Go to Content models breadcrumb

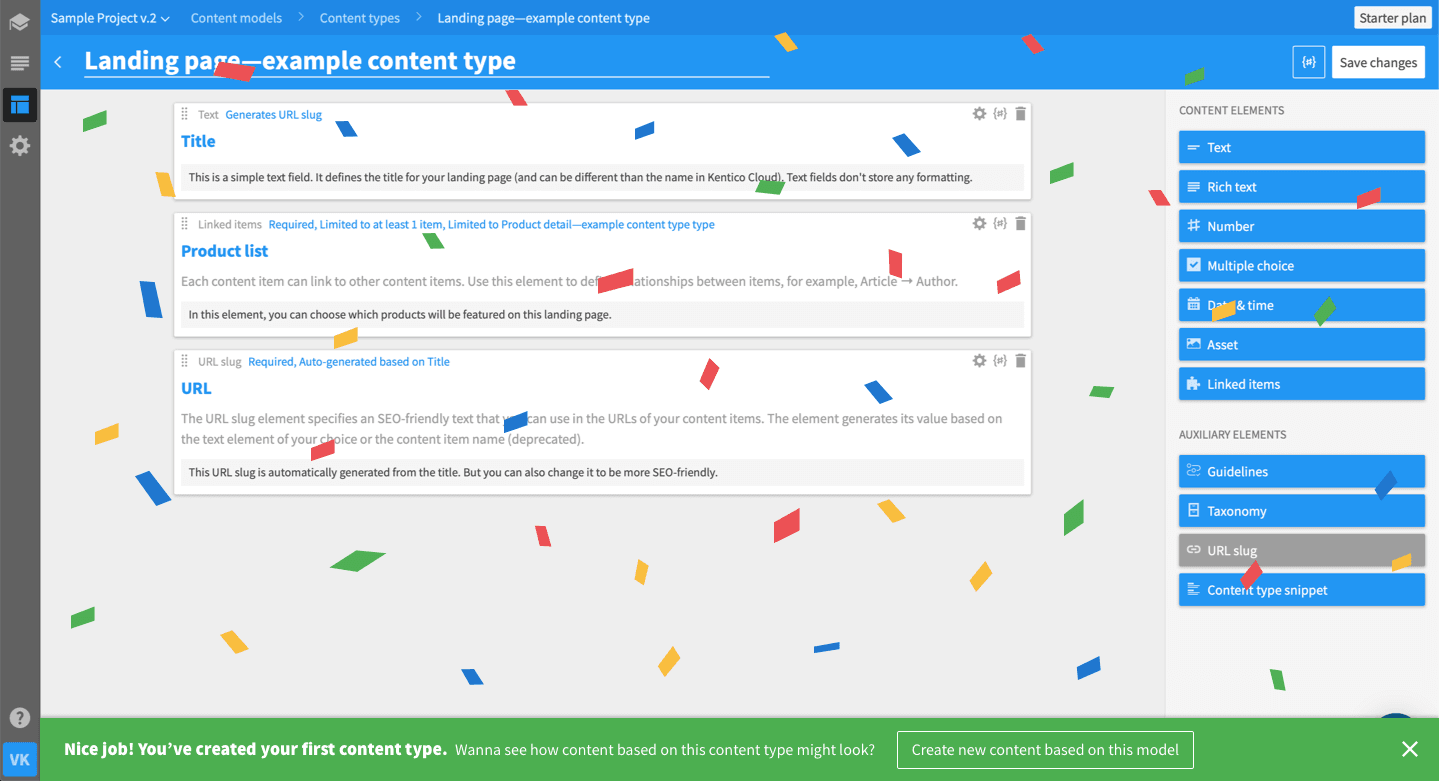(236, 18)
